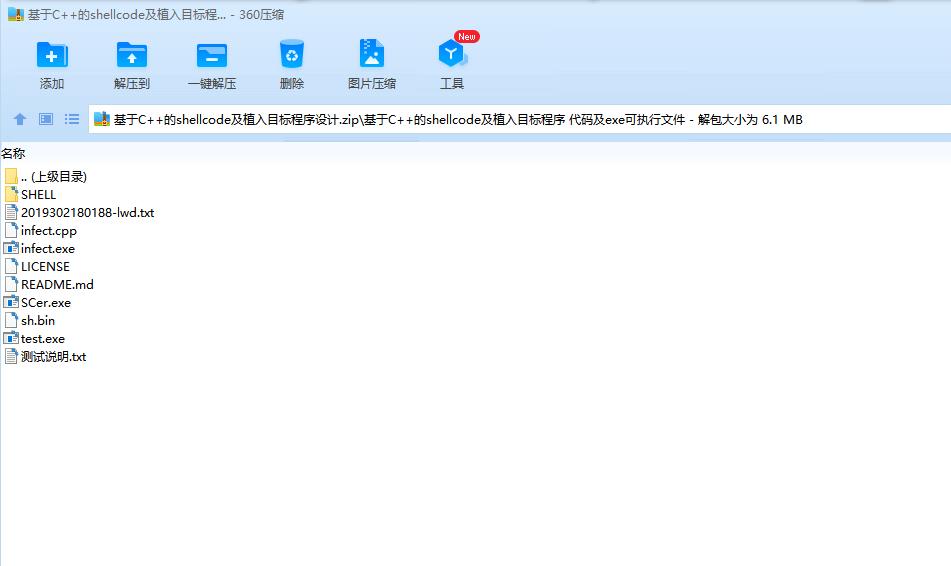Click the file icon beside LICENSE
Screen dimensions: 951x566
pyautogui.click(x=11, y=266)
